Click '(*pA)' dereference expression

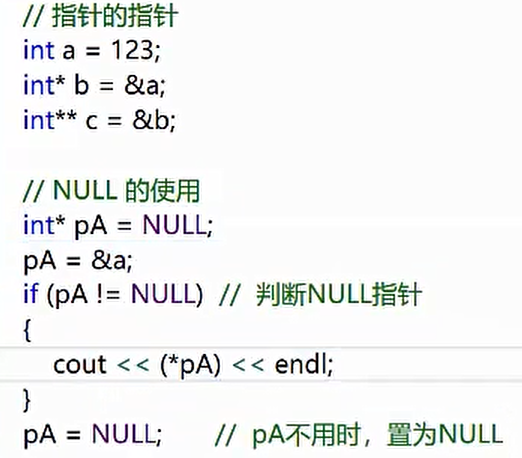click(190, 365)
